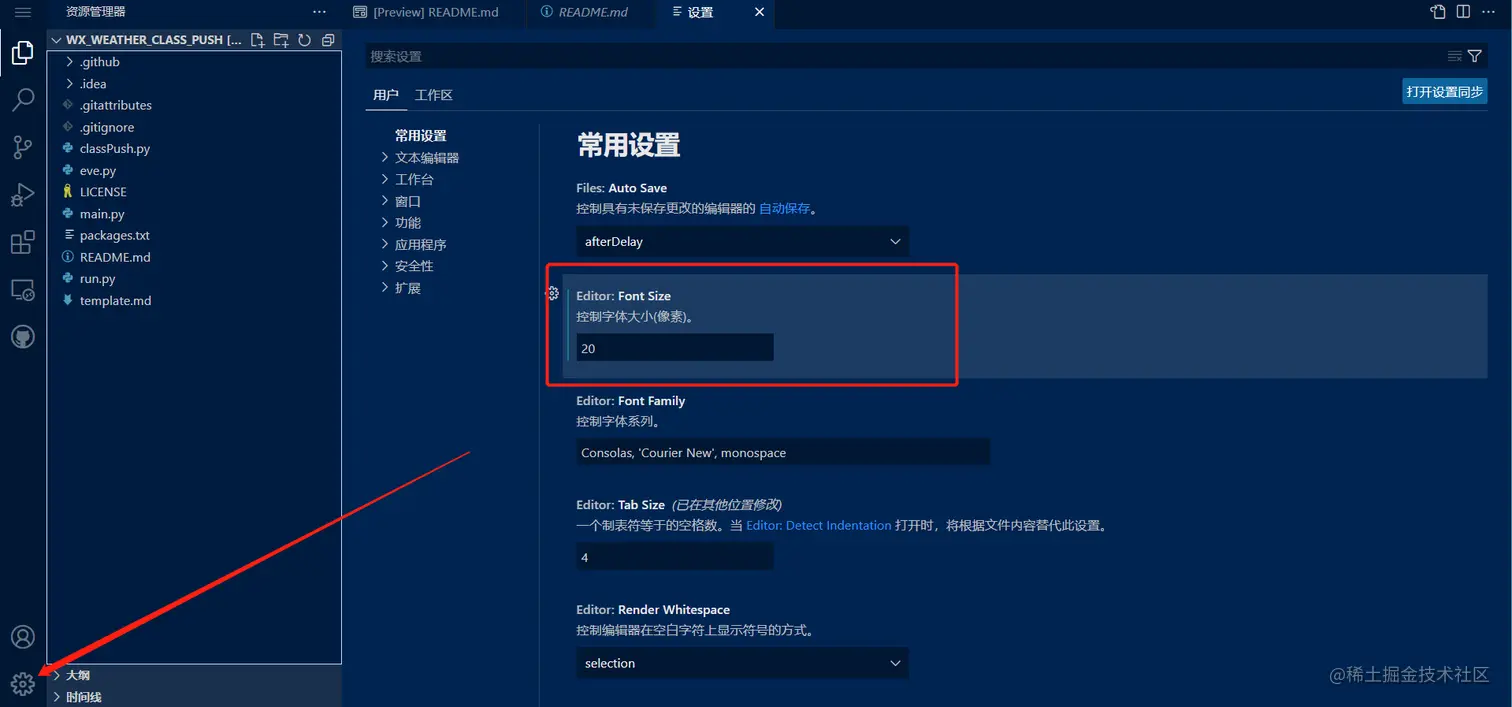Open the hamburger application menu
The image size is (1512, 707).
pos(22,12)
